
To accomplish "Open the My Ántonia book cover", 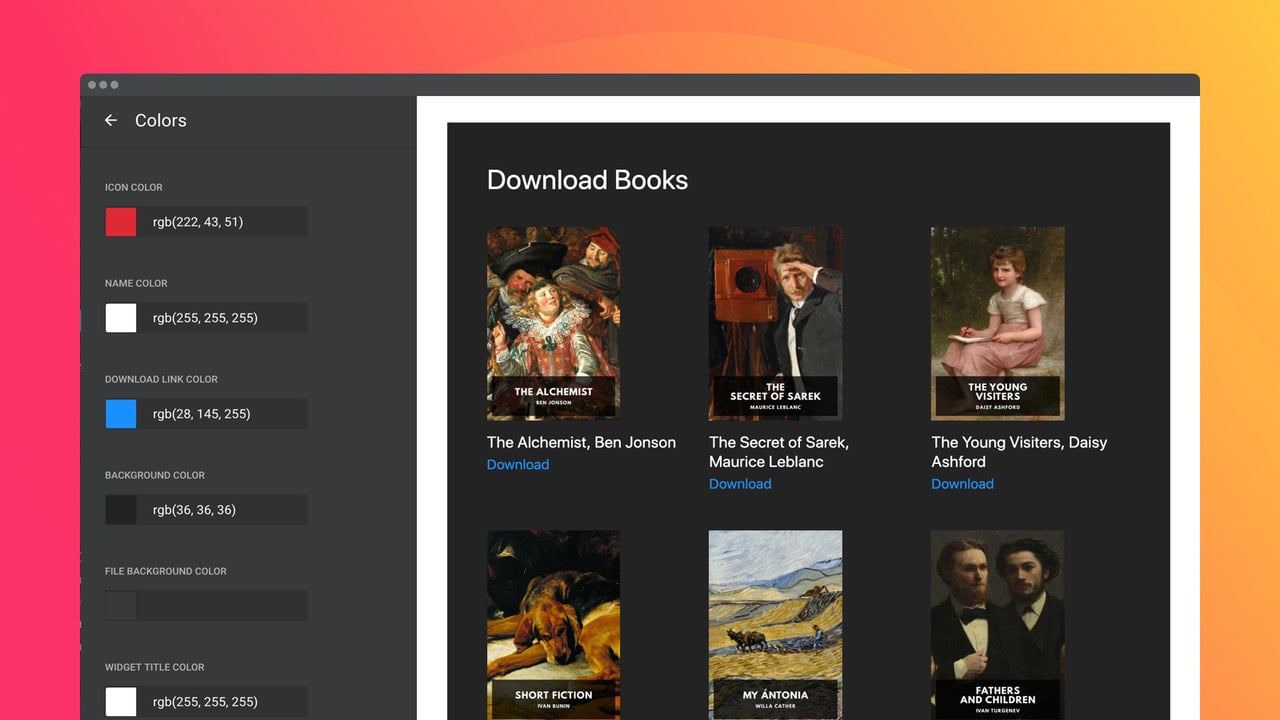I will pos(775,625).
